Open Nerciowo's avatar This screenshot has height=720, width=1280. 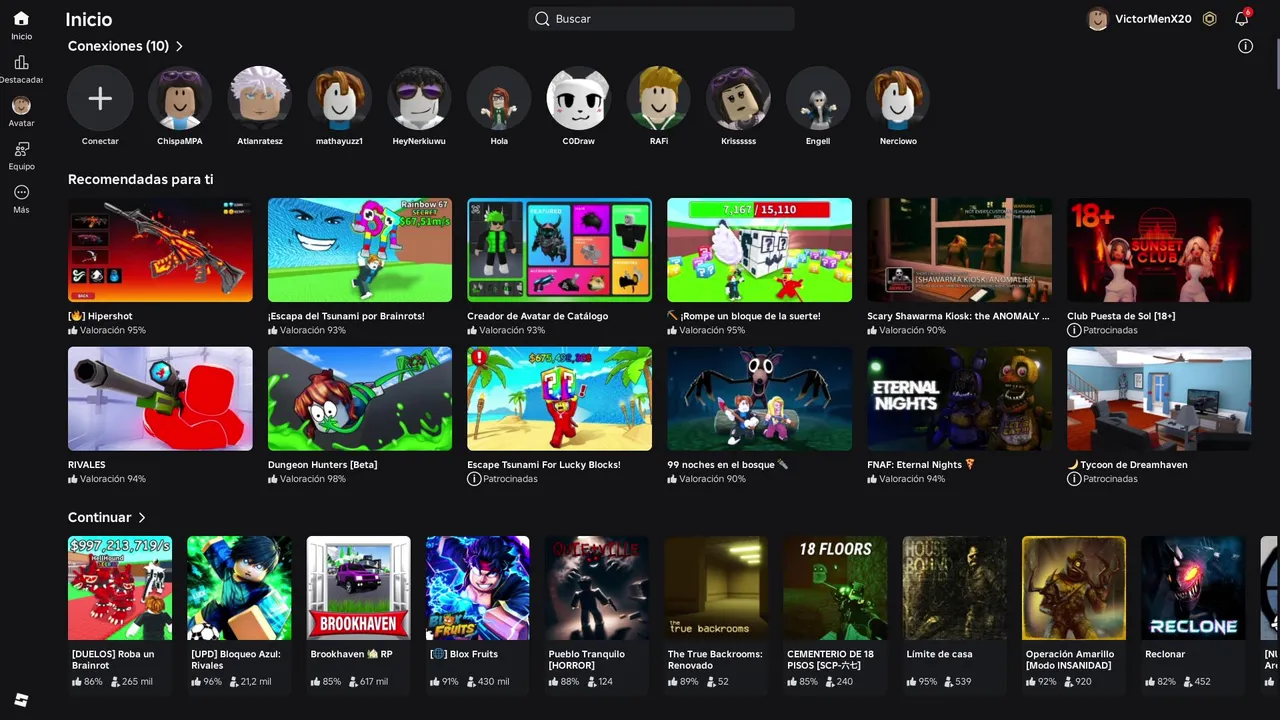click(898, 98)
